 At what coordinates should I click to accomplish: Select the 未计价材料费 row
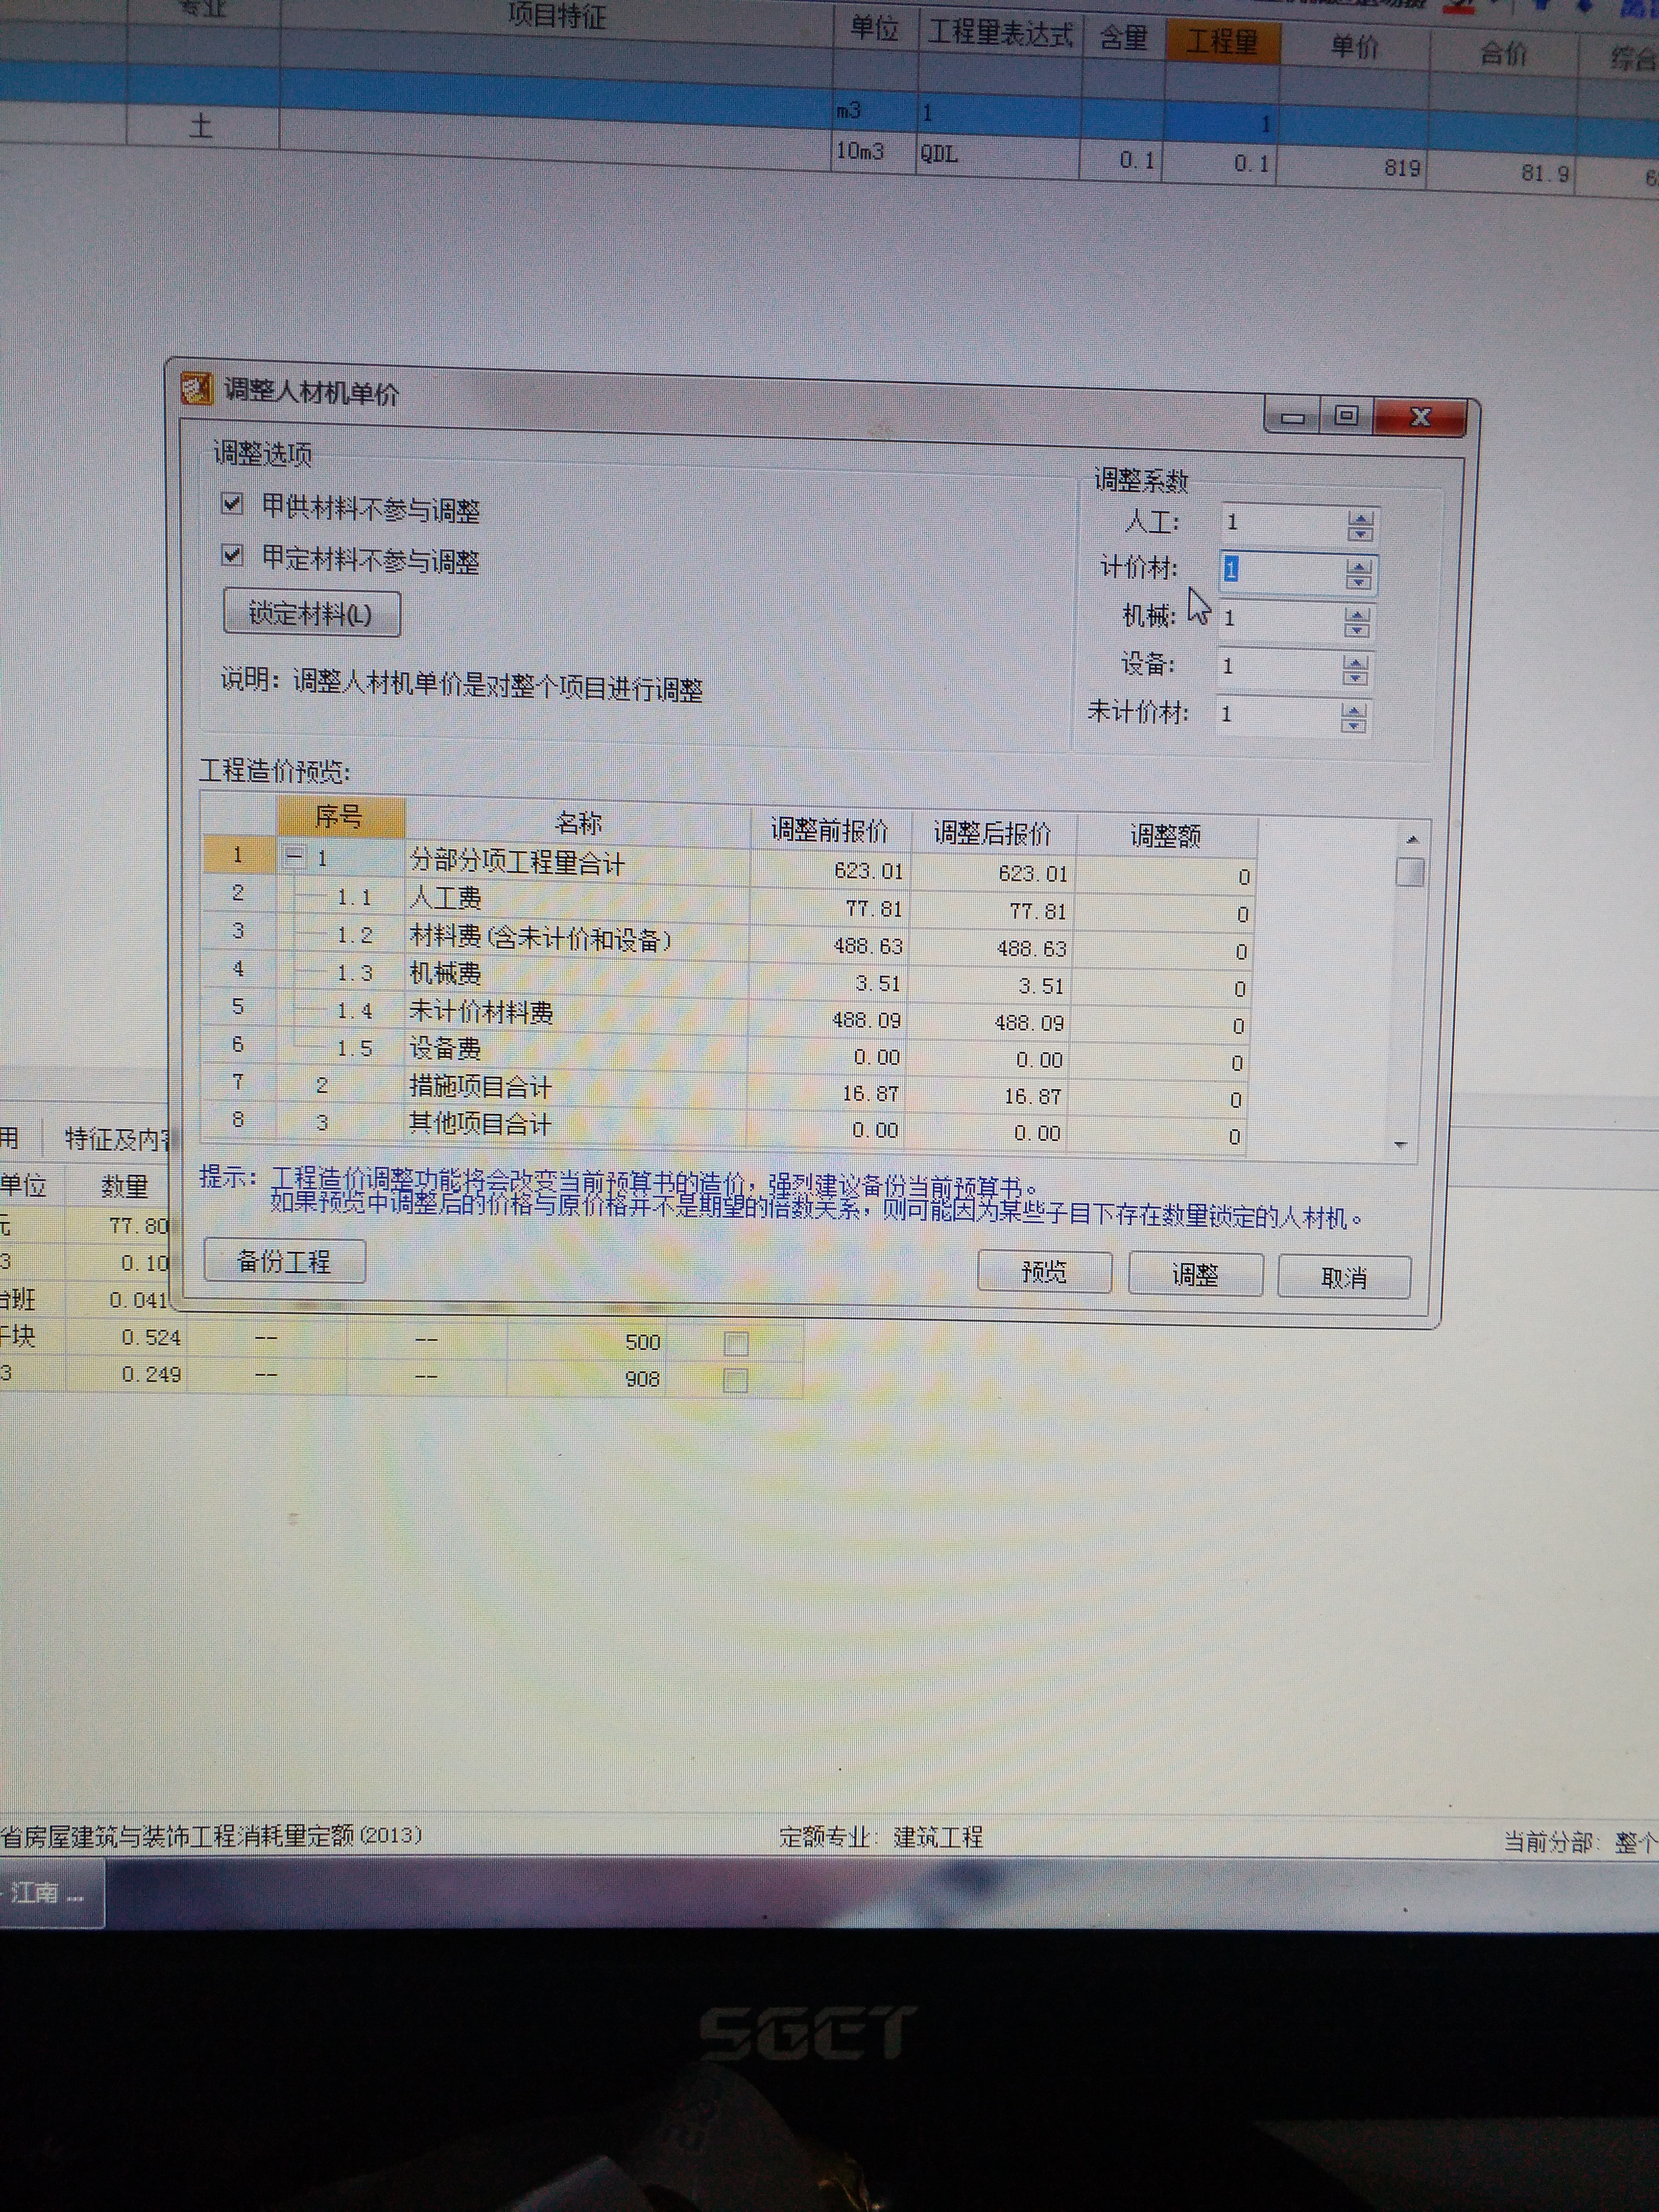click(726, 1016)
